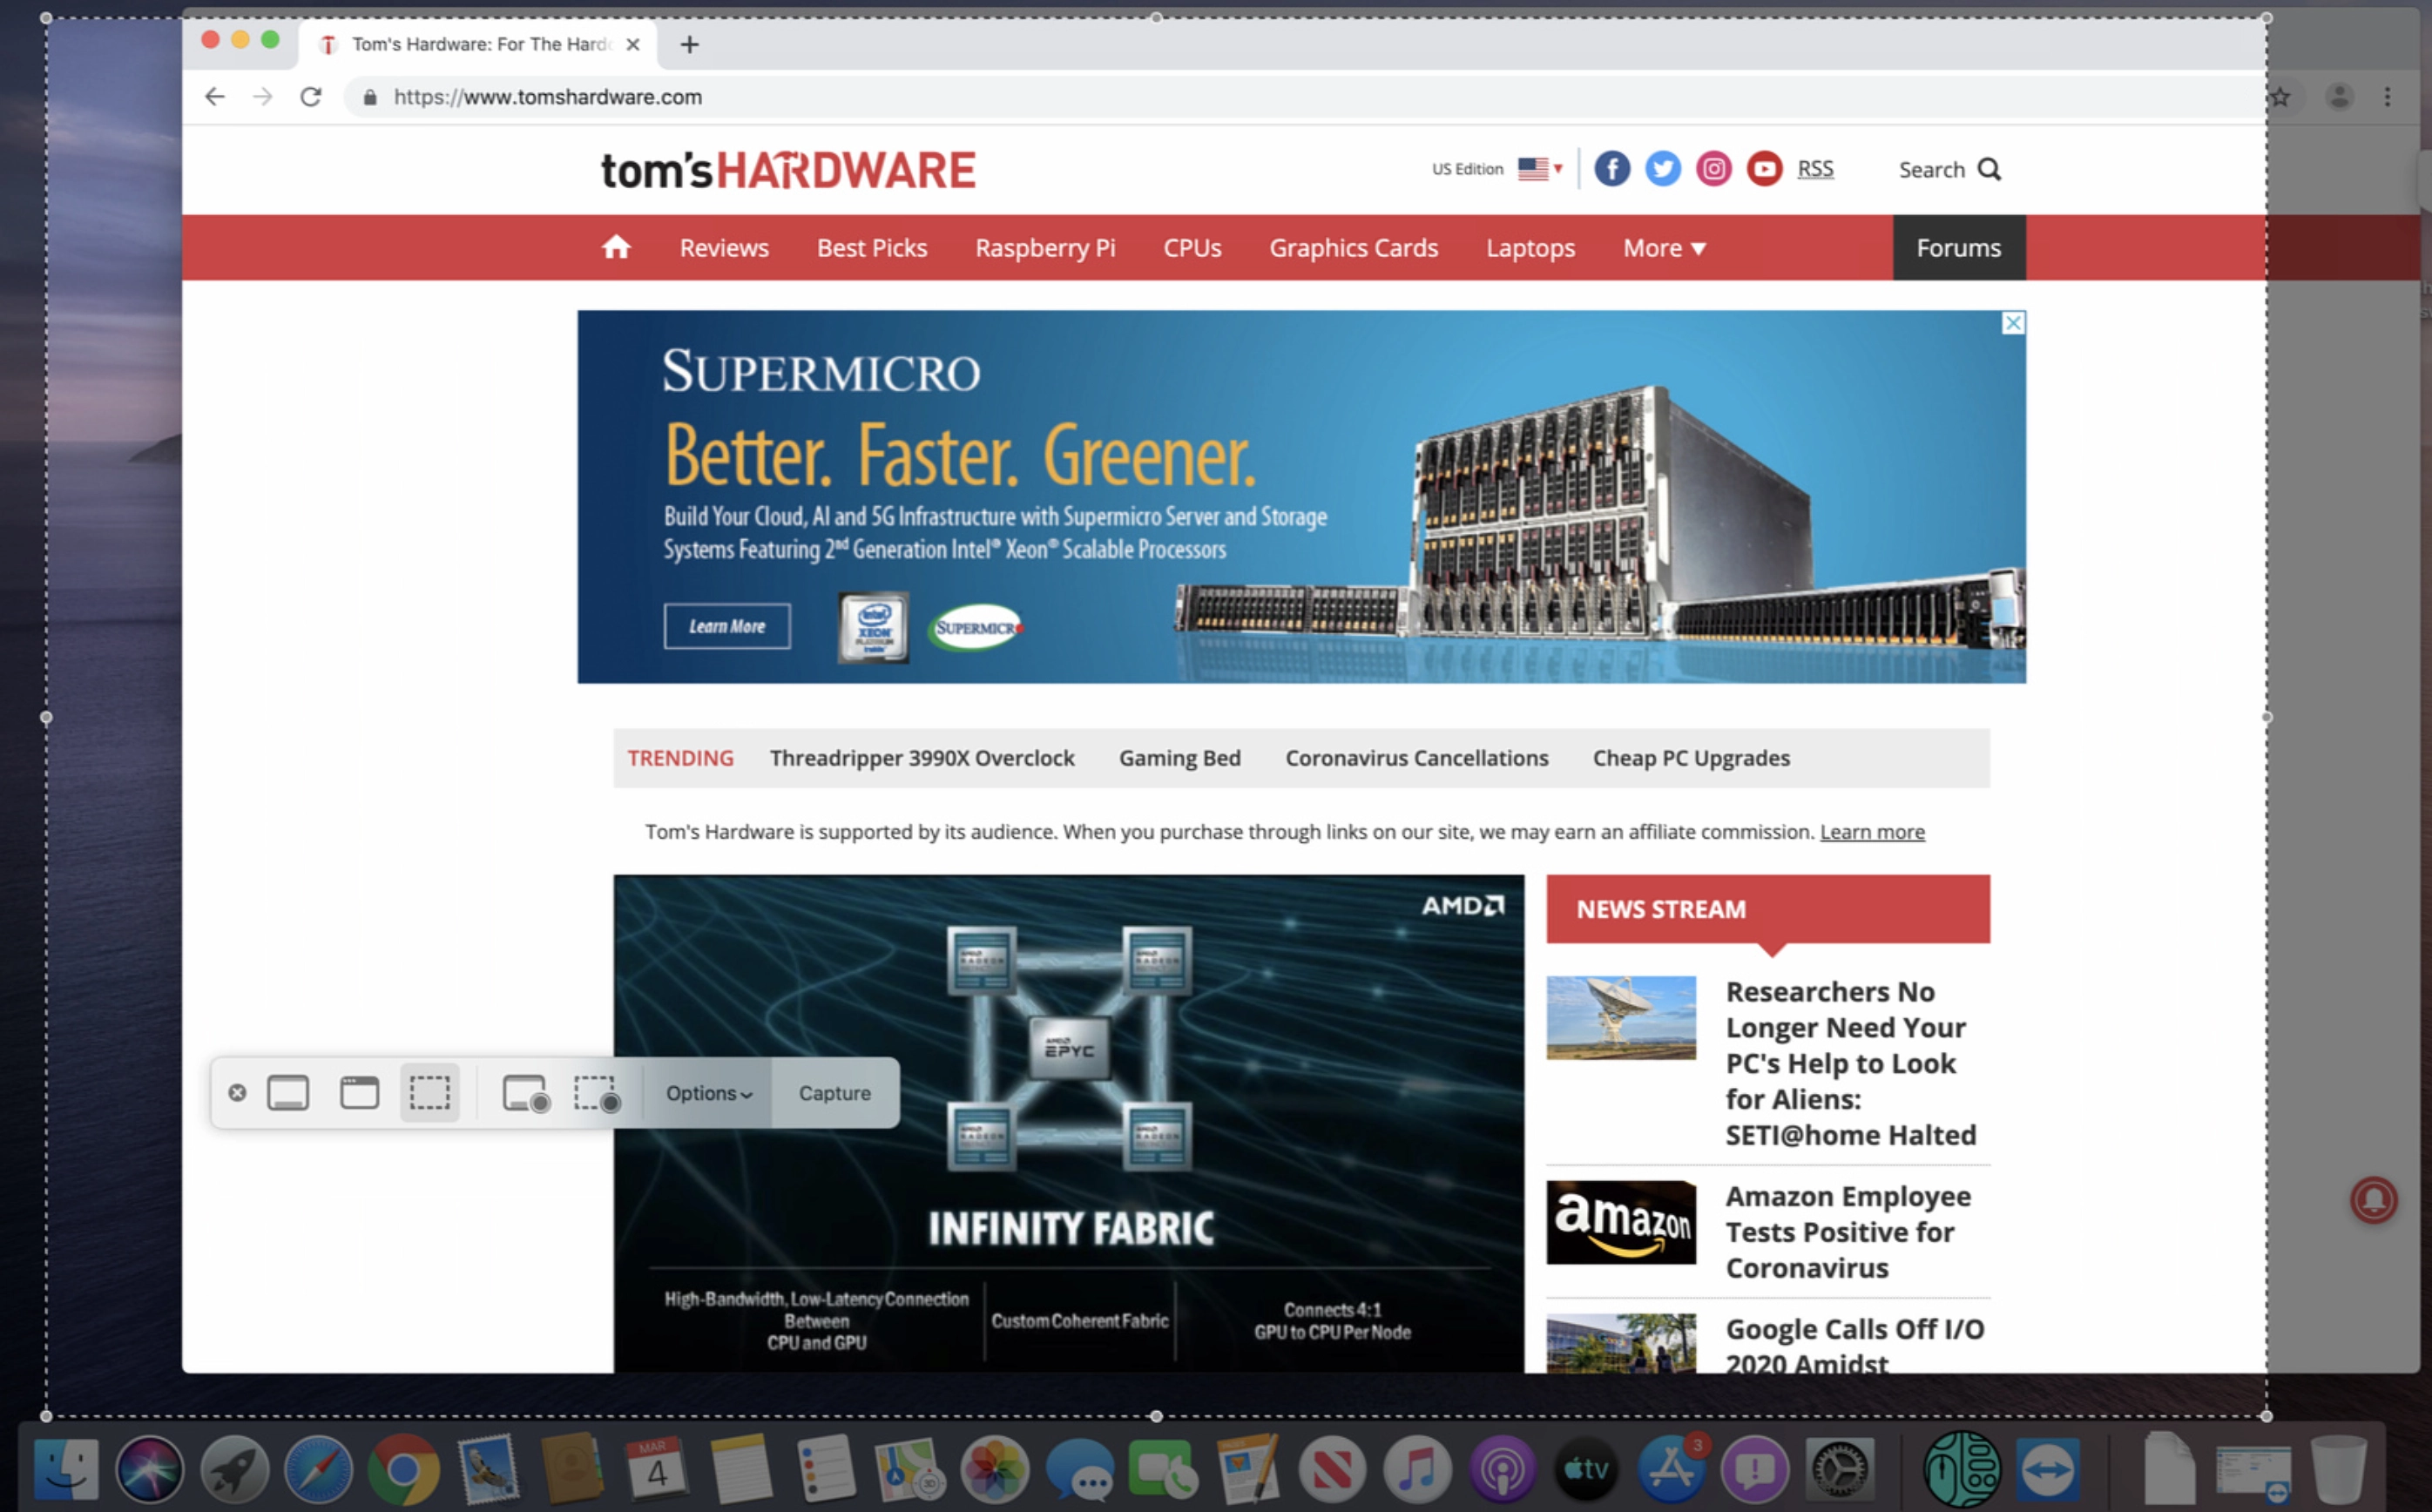The height and width of the screenshot is (1512, 2432).
Task: Dismiss the screenshot toolbar
Action: point(237,1093)
